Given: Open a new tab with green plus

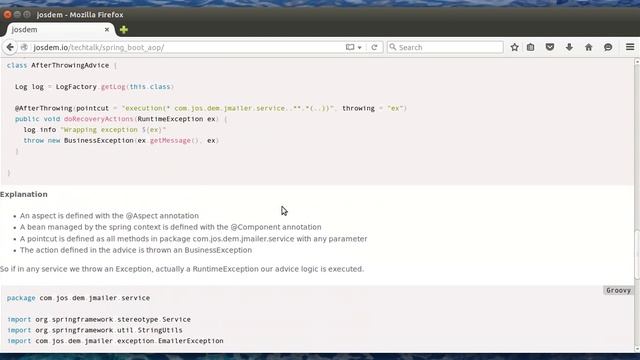Looking at the screenshot, I should pos(124,30).
